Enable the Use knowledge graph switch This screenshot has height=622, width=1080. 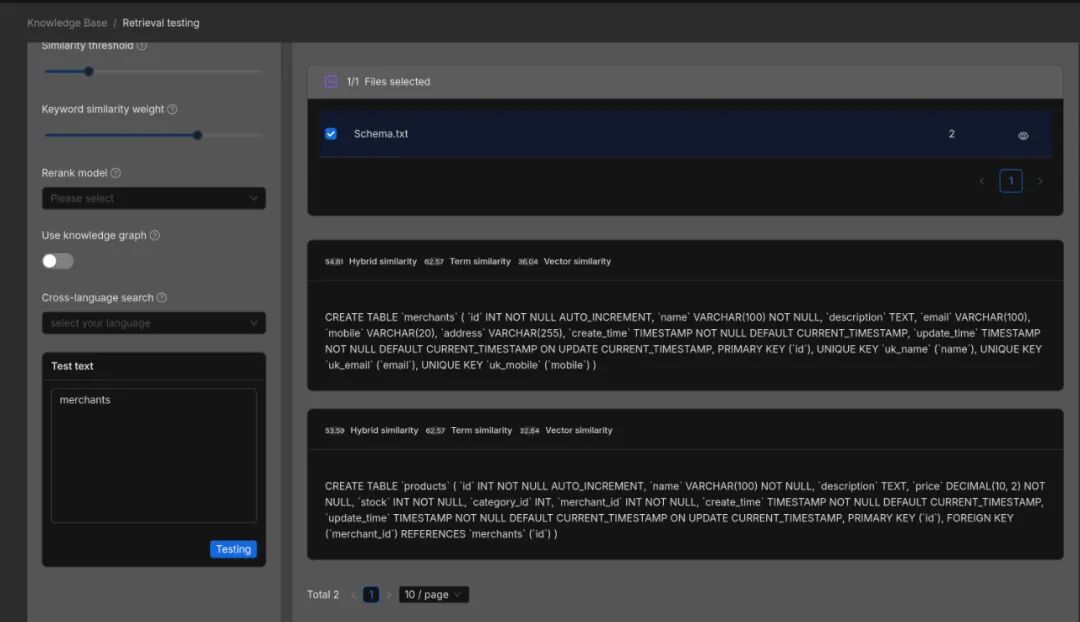pos(57,260)
